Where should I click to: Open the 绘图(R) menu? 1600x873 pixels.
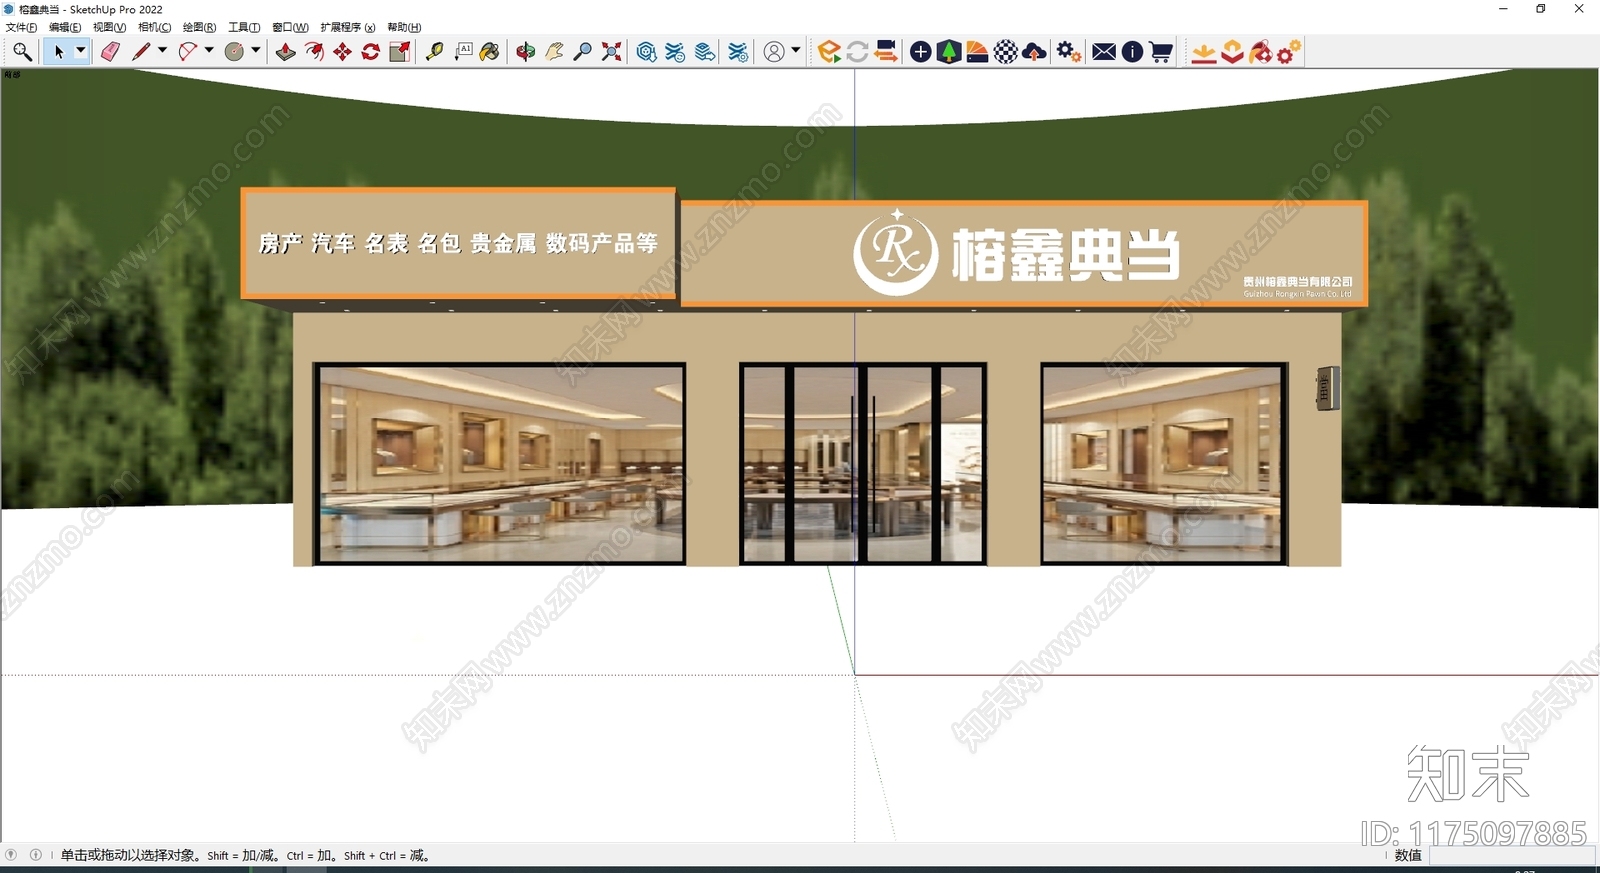point(199,27)
